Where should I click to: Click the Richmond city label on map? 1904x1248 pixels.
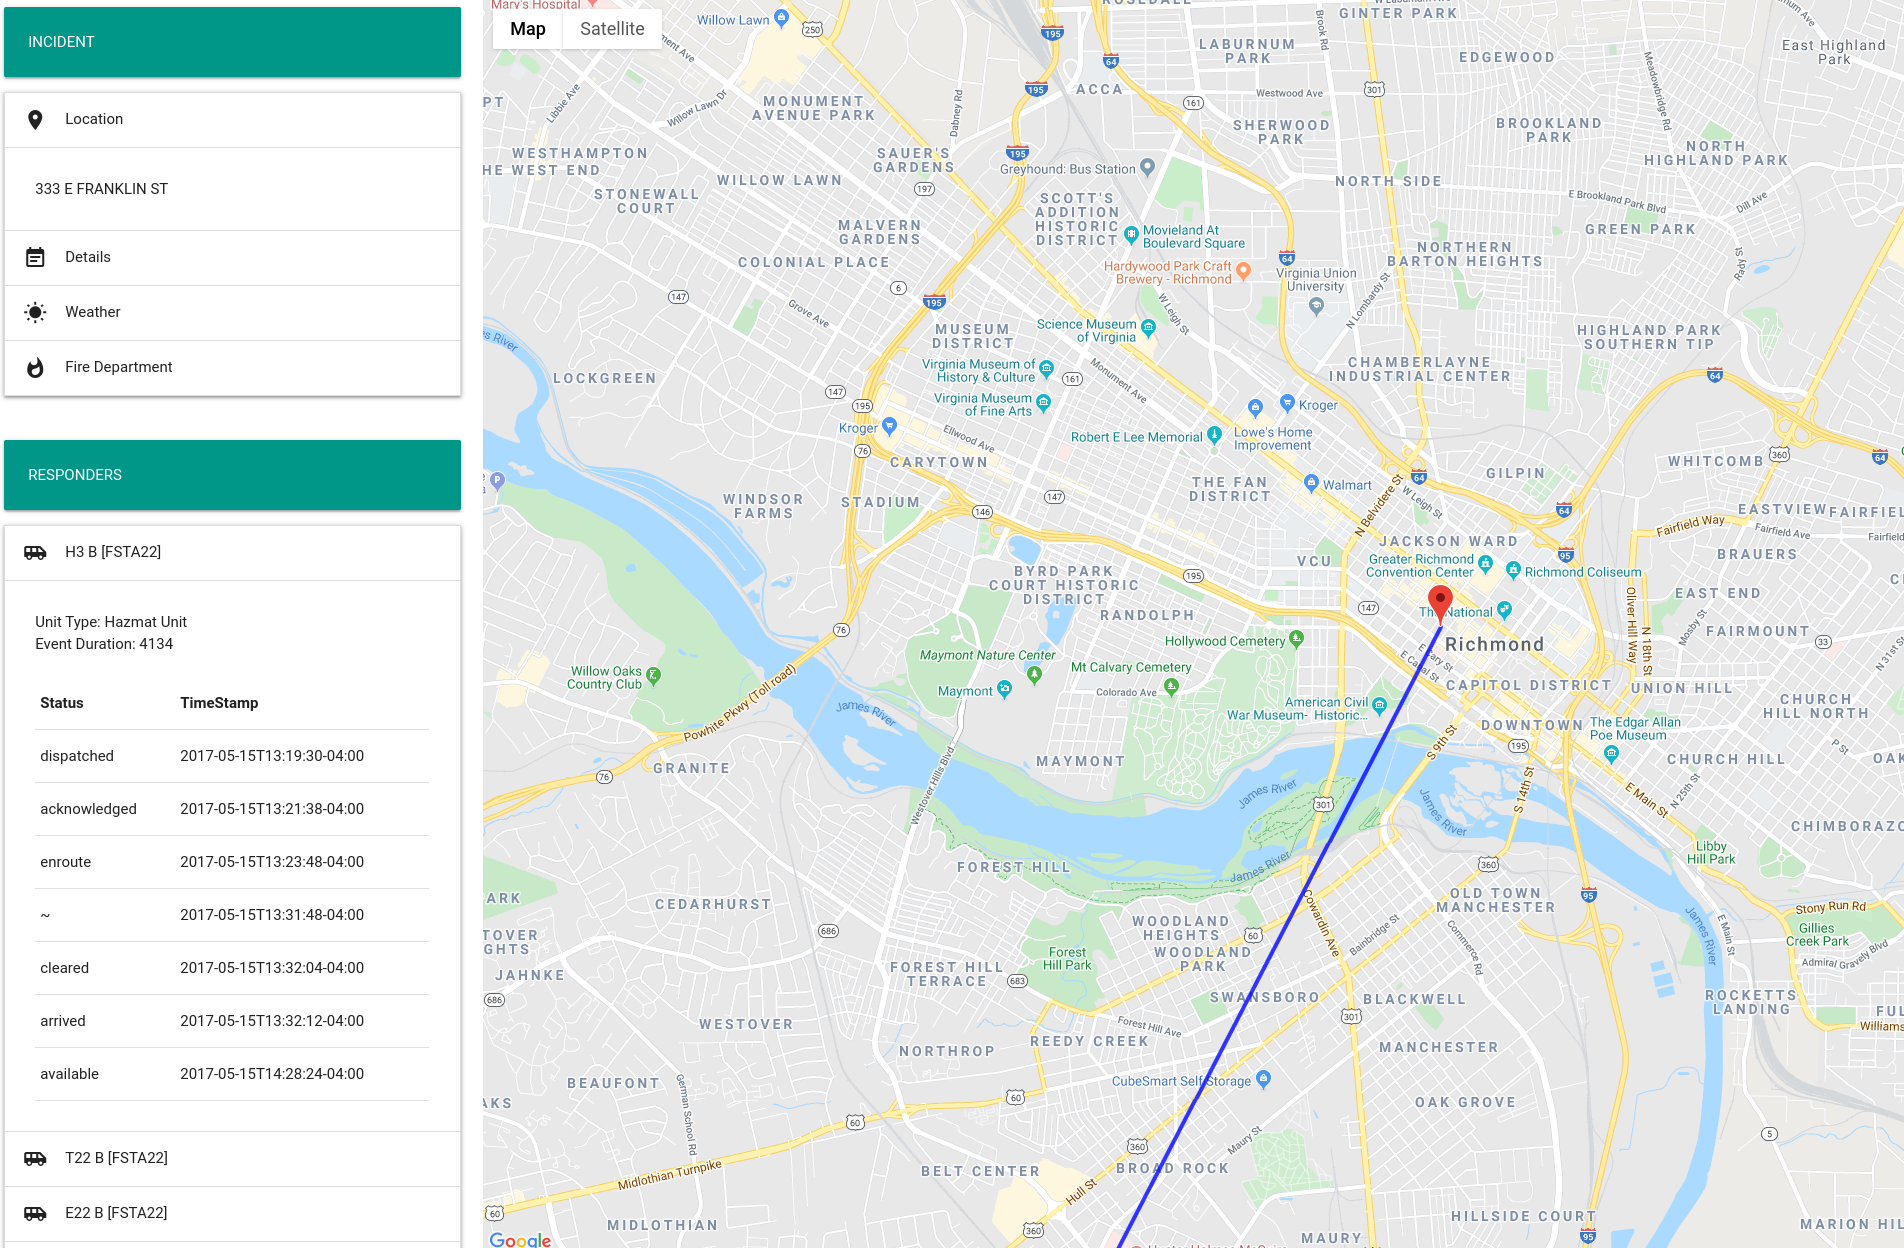(1494, 644)
